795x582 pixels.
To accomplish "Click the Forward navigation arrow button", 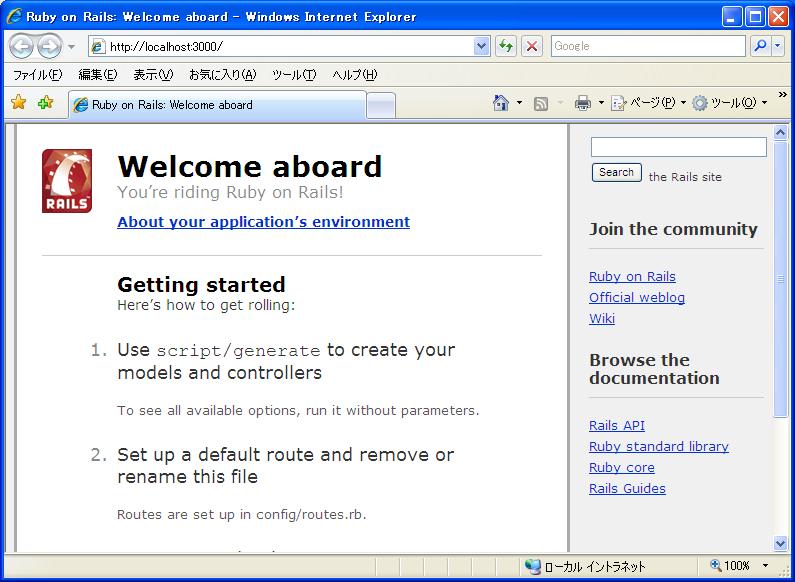I will 50,47.
